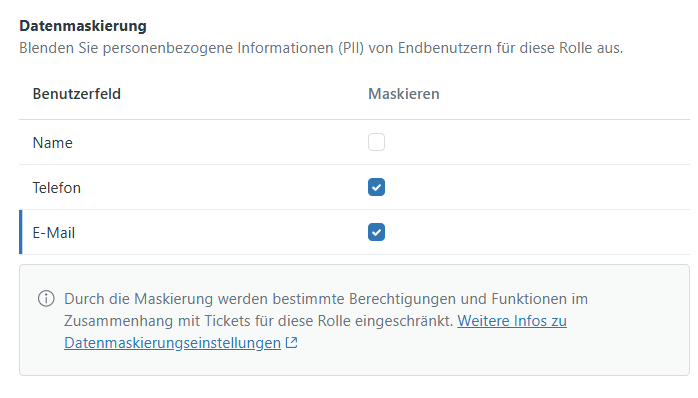Click the Maskieren column header
This screenshot has width=698, height=398.
click(x=403, y=94)
